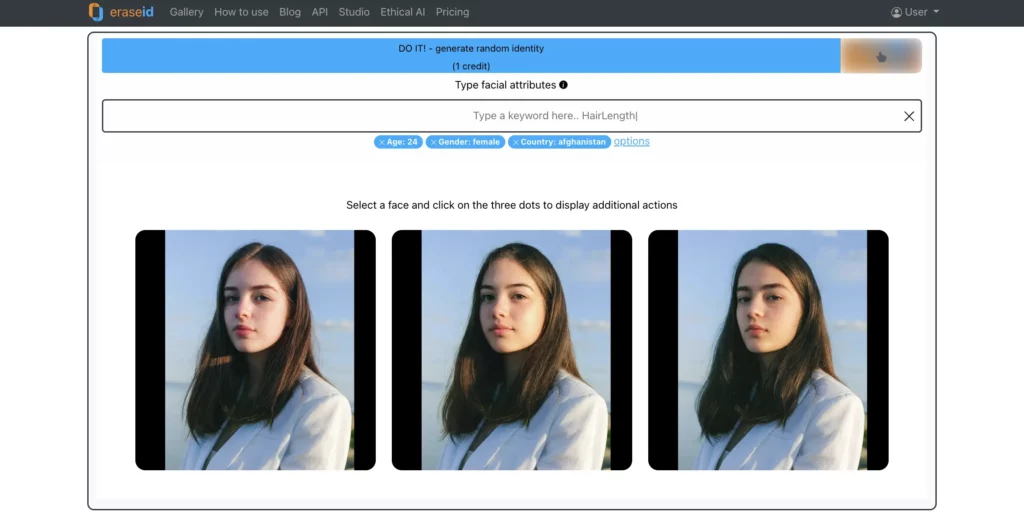
Task: Select the third generated face thumbnail
Action: [x=768, y=350]
